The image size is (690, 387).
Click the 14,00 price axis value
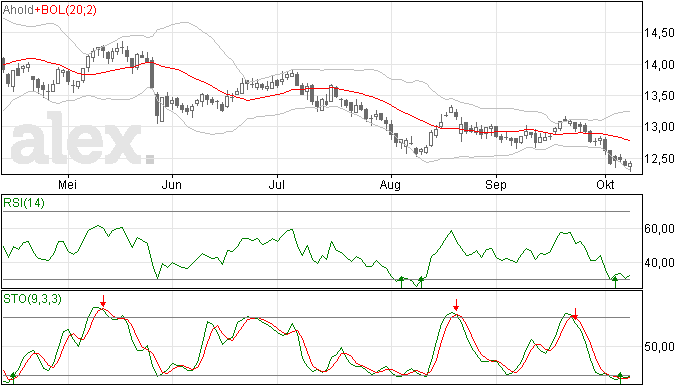pyautogui.click(x=659, y=65)
